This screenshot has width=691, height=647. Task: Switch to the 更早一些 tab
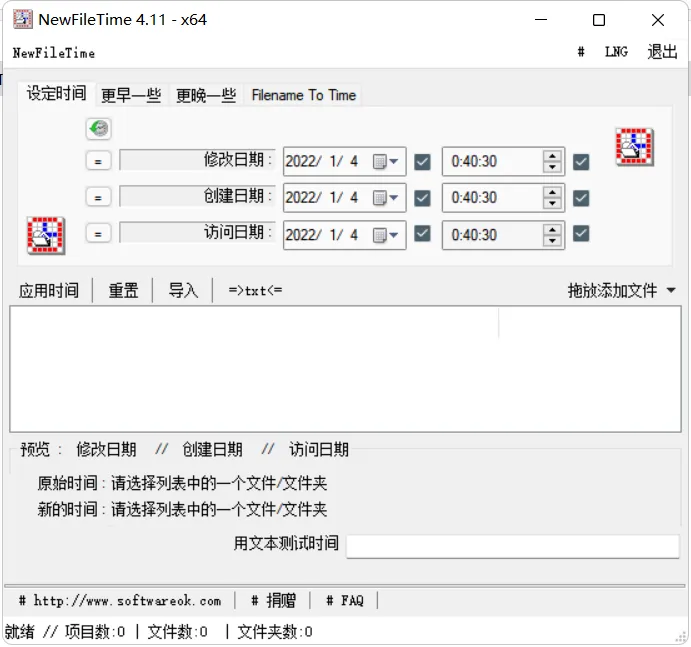pyautogui.click(x=131, y=95)
